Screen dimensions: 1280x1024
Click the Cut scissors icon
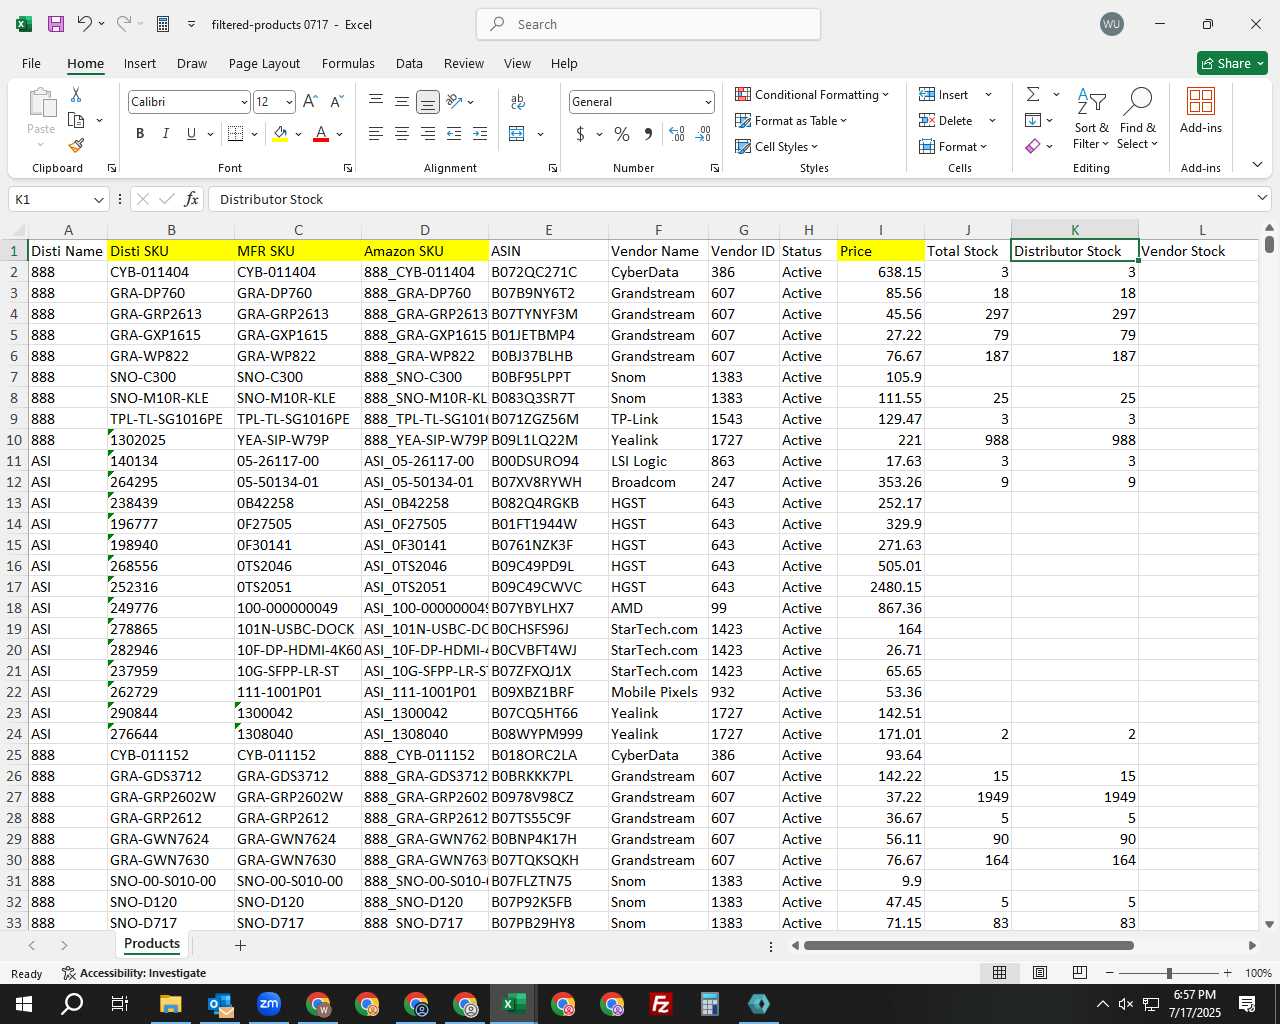click(76, 94)
